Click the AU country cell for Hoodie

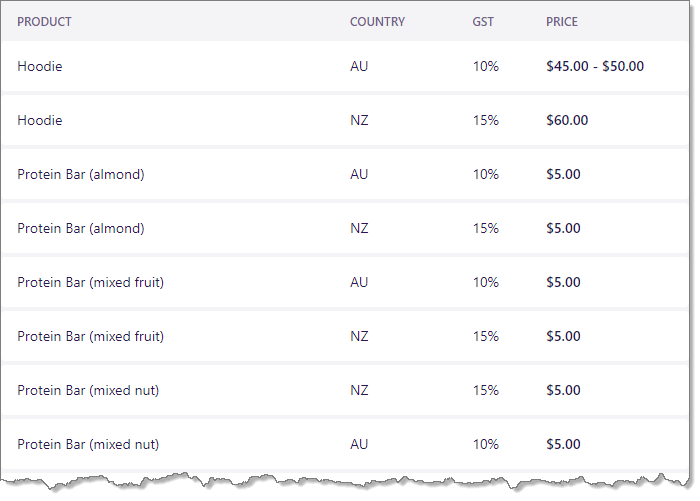[359, 67]
